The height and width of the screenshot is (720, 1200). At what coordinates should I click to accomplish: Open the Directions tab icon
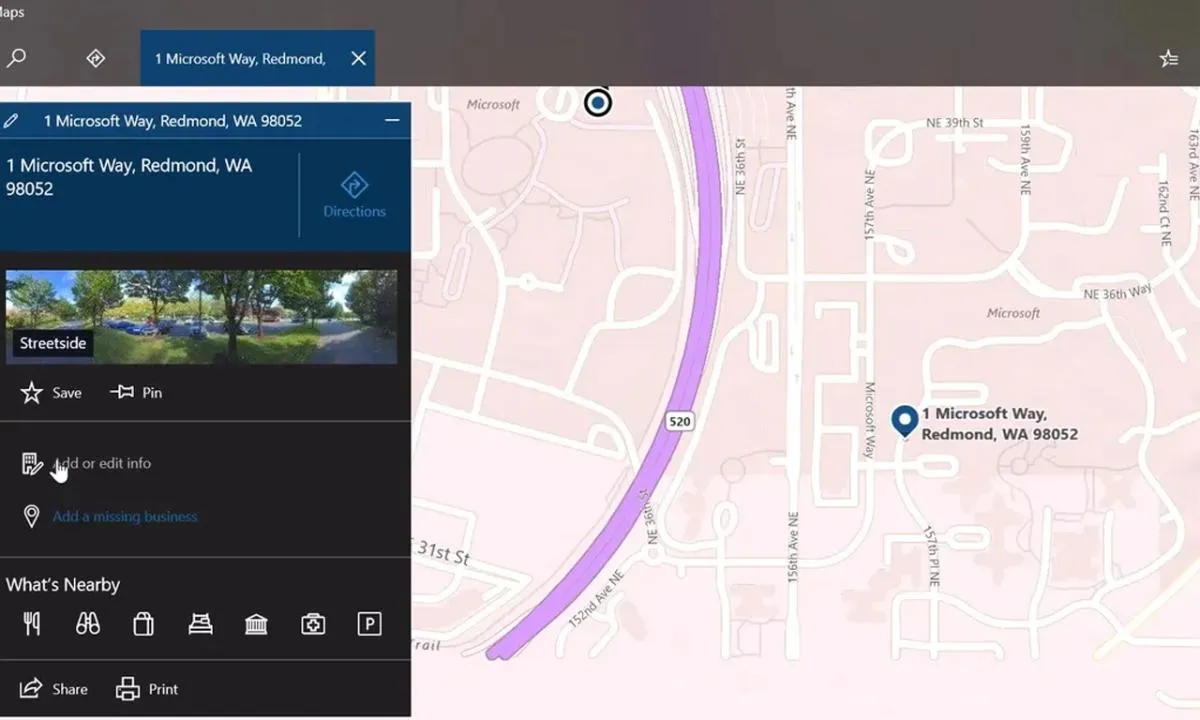(96, 58)
